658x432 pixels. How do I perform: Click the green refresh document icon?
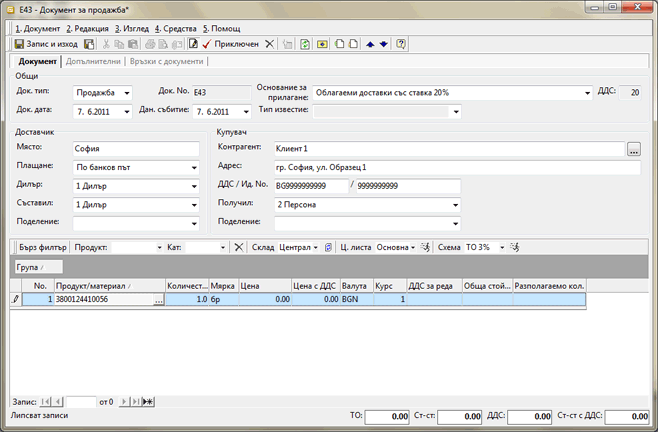tap(305, 44)
